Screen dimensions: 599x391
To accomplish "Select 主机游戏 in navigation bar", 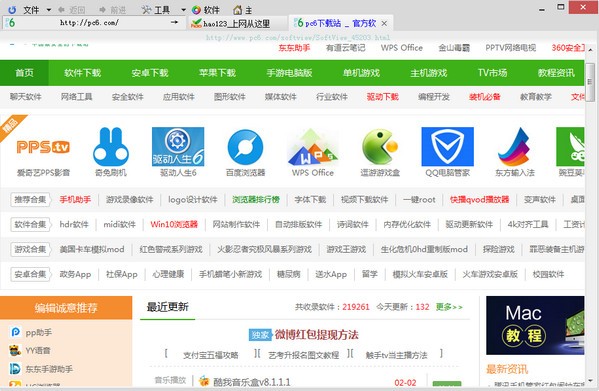I will [428, 73].
